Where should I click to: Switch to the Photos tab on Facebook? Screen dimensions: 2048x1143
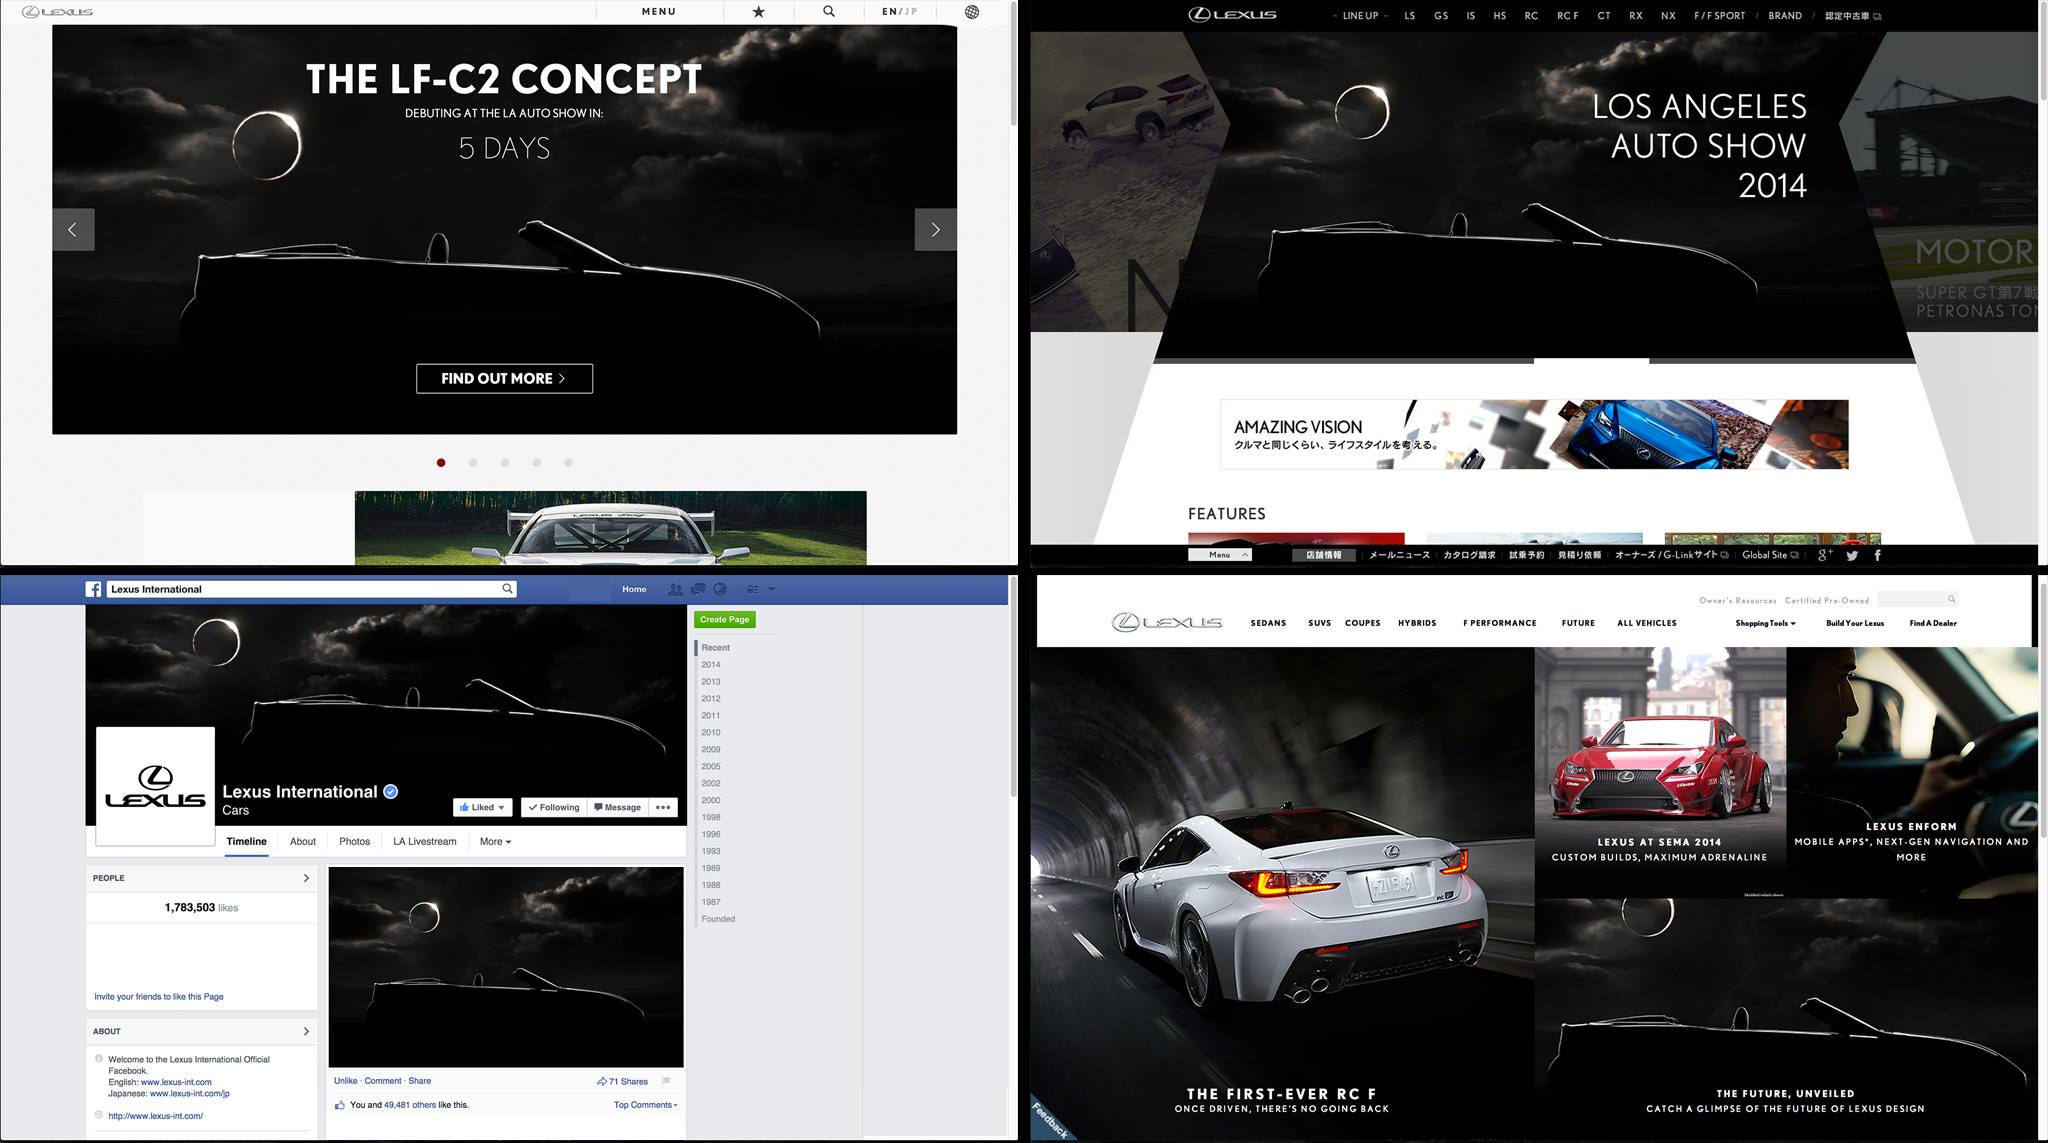click(354, 842)
